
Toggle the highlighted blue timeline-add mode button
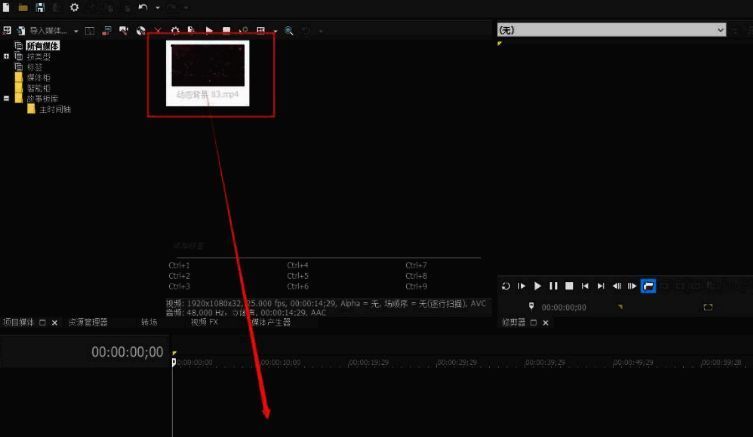(x=648, y=286)
